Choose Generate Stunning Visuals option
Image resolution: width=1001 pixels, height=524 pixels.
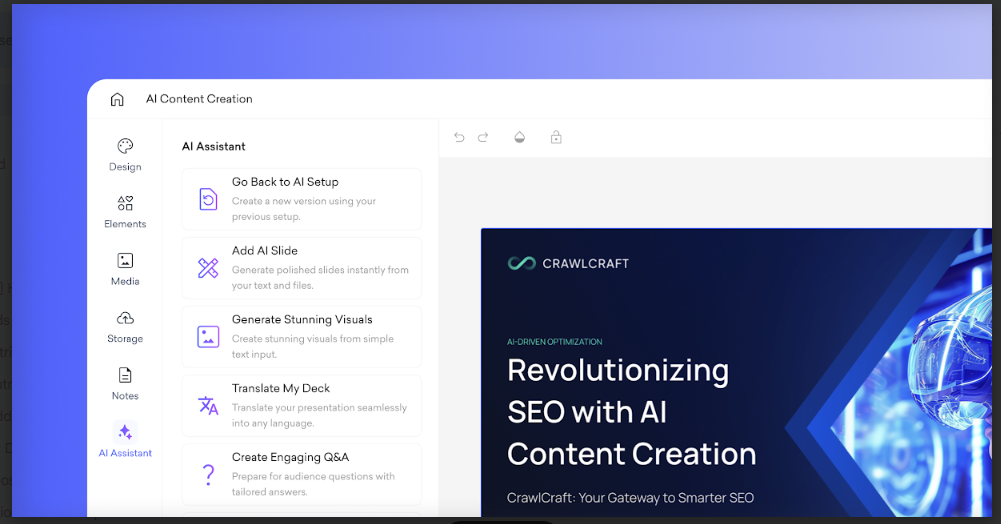(302, 336)
